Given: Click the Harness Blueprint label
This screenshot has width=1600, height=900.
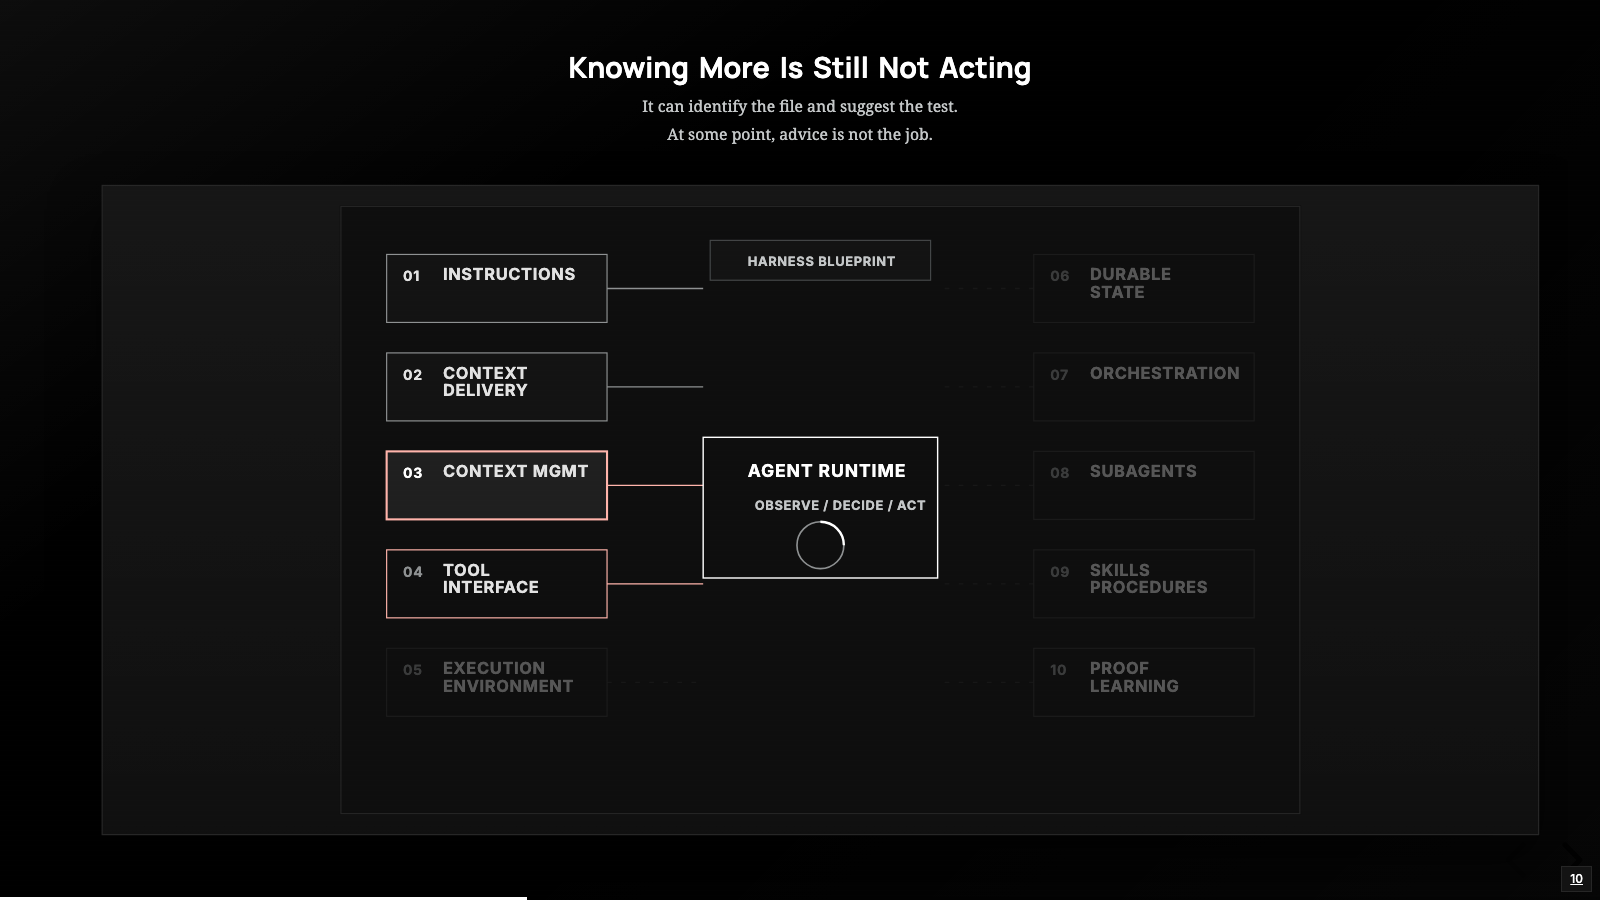Looking at the screenshot, I should click(820, 260).
